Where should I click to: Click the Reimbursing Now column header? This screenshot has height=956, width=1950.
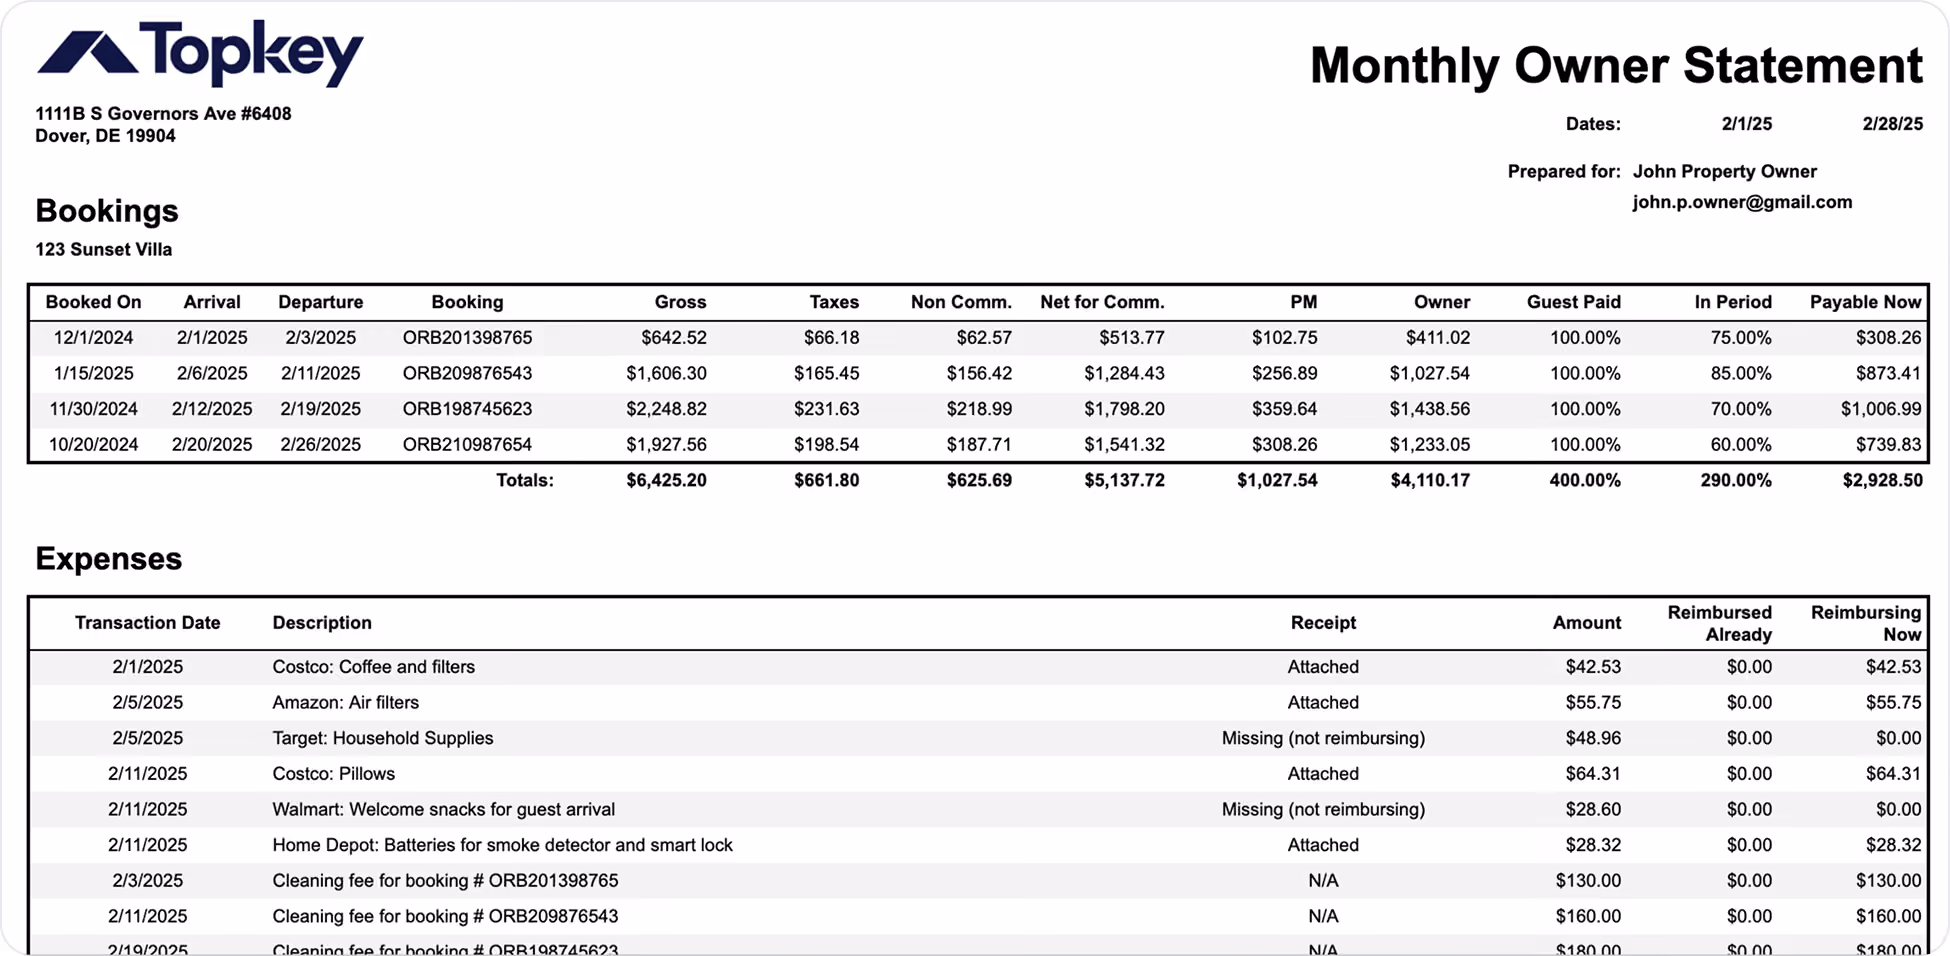(x=1865, y=623)
